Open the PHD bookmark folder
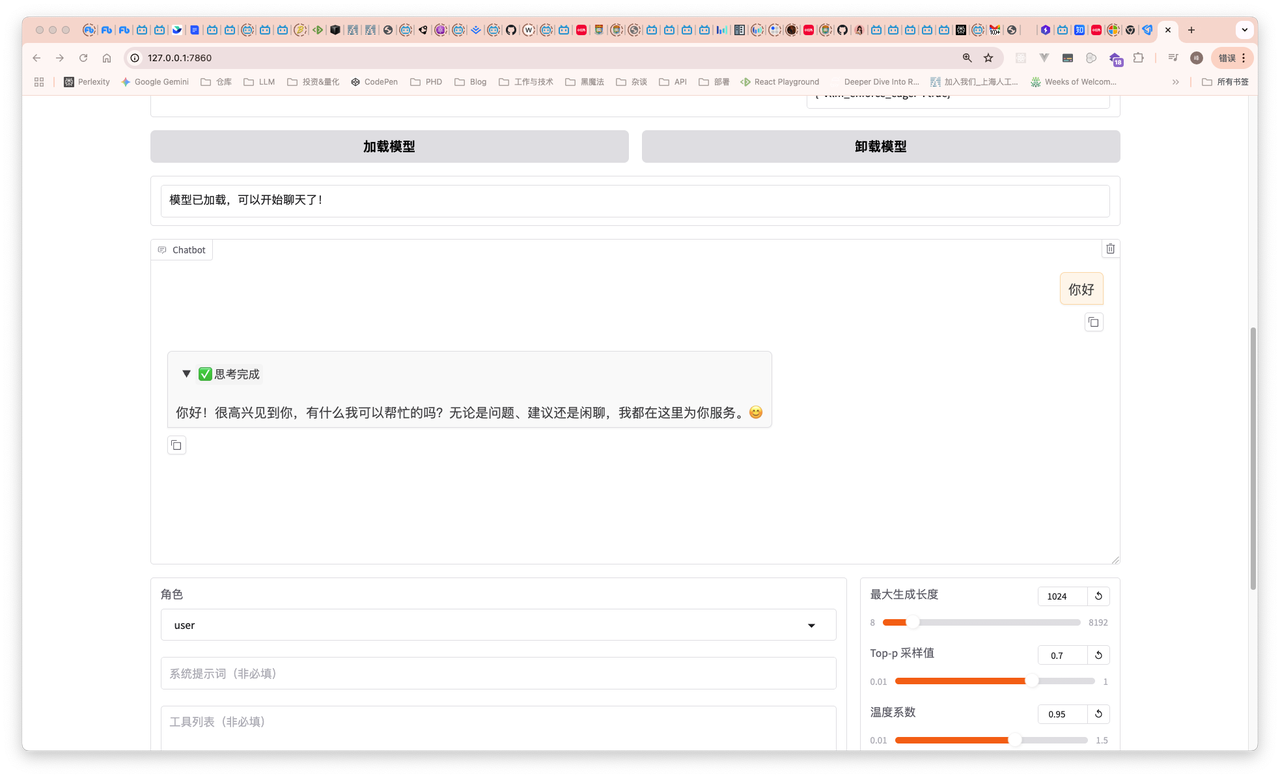This screenshot has width=1280, height=778. [x=426, y=82]
